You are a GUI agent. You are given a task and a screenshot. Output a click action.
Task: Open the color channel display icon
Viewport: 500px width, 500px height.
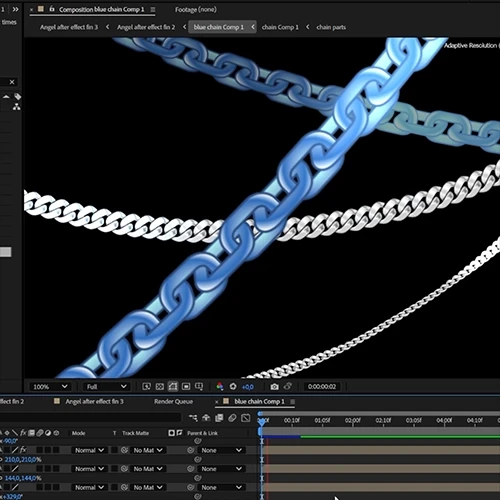click(220, 387)
